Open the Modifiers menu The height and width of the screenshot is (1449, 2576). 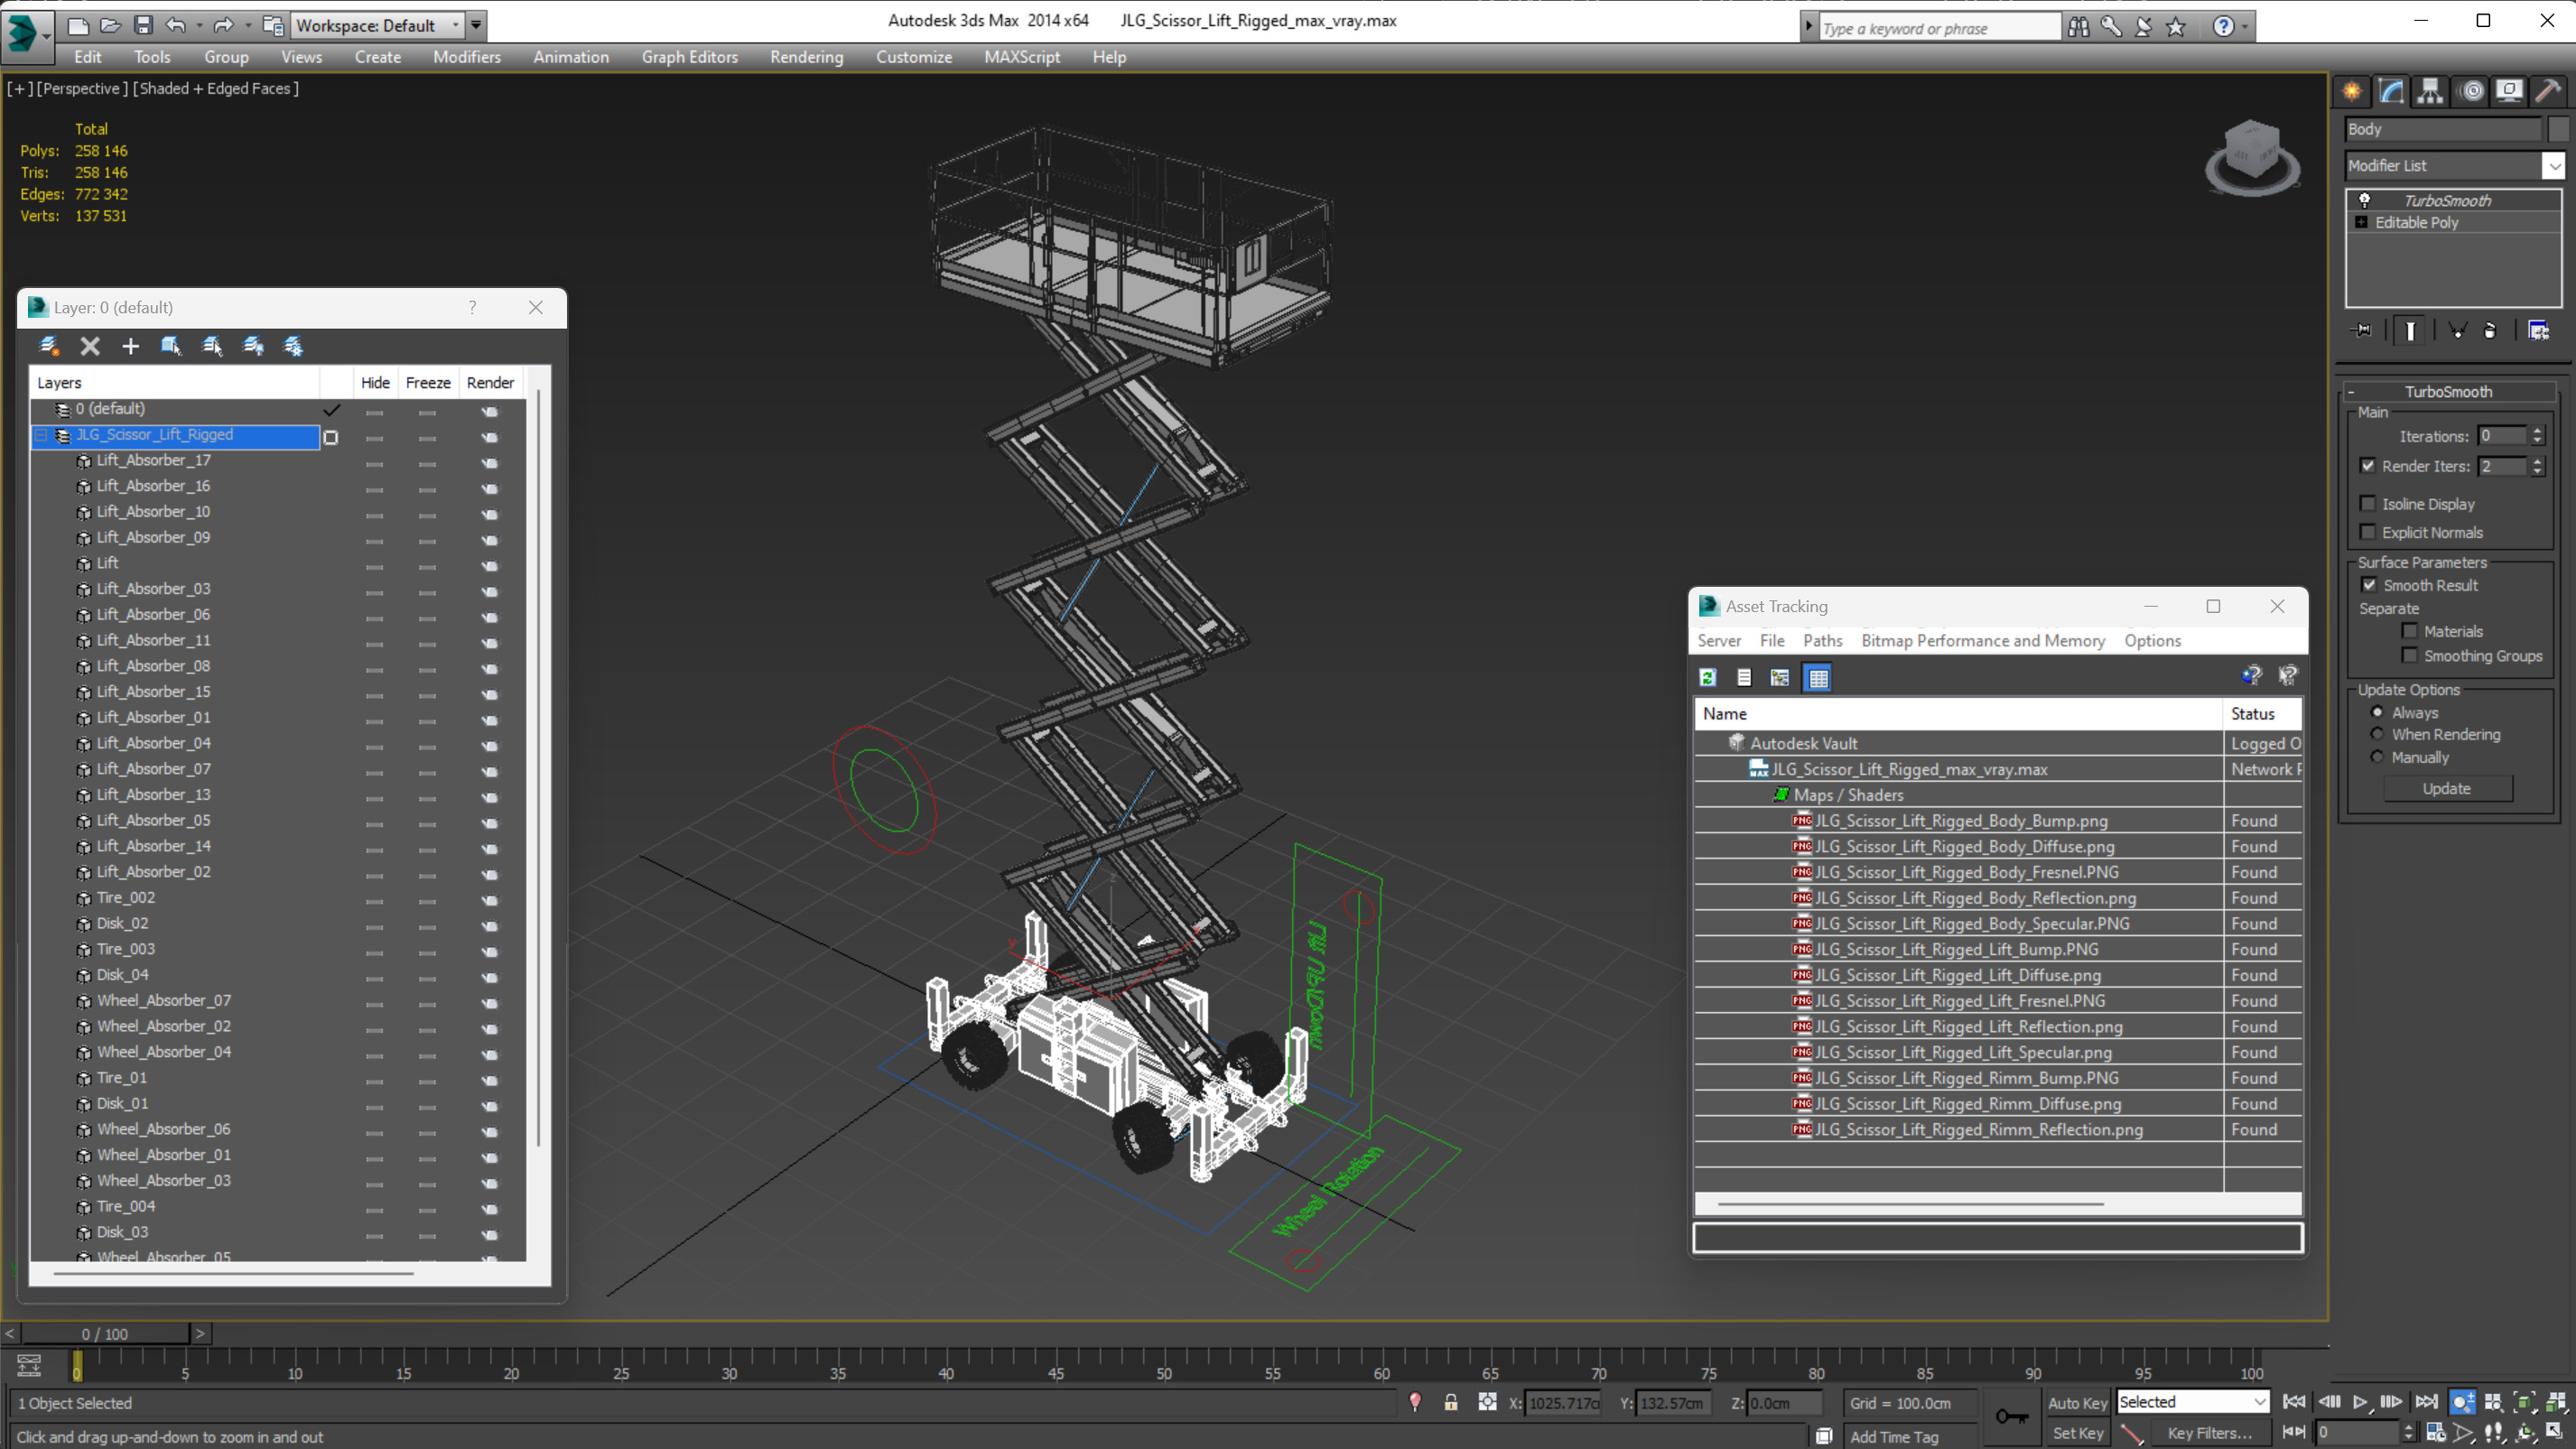tap(467, 57)
